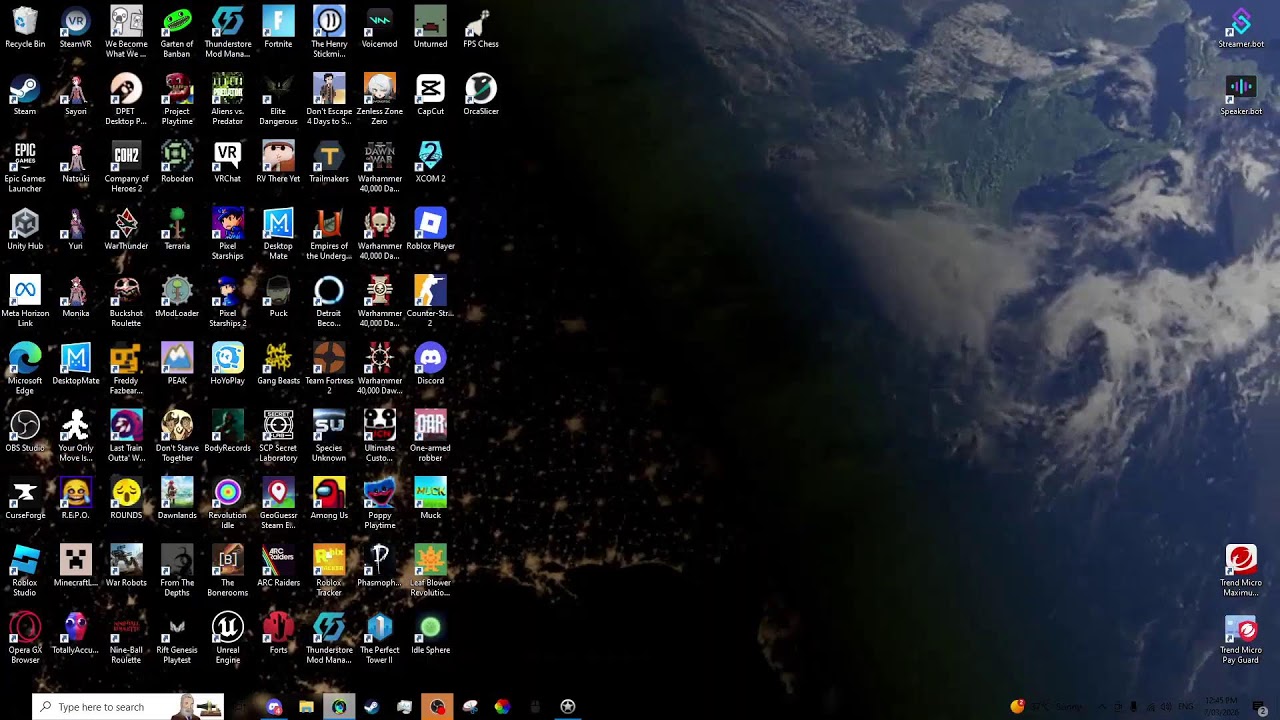
Task: Launch Among Us
Action: tap(329, 498)
